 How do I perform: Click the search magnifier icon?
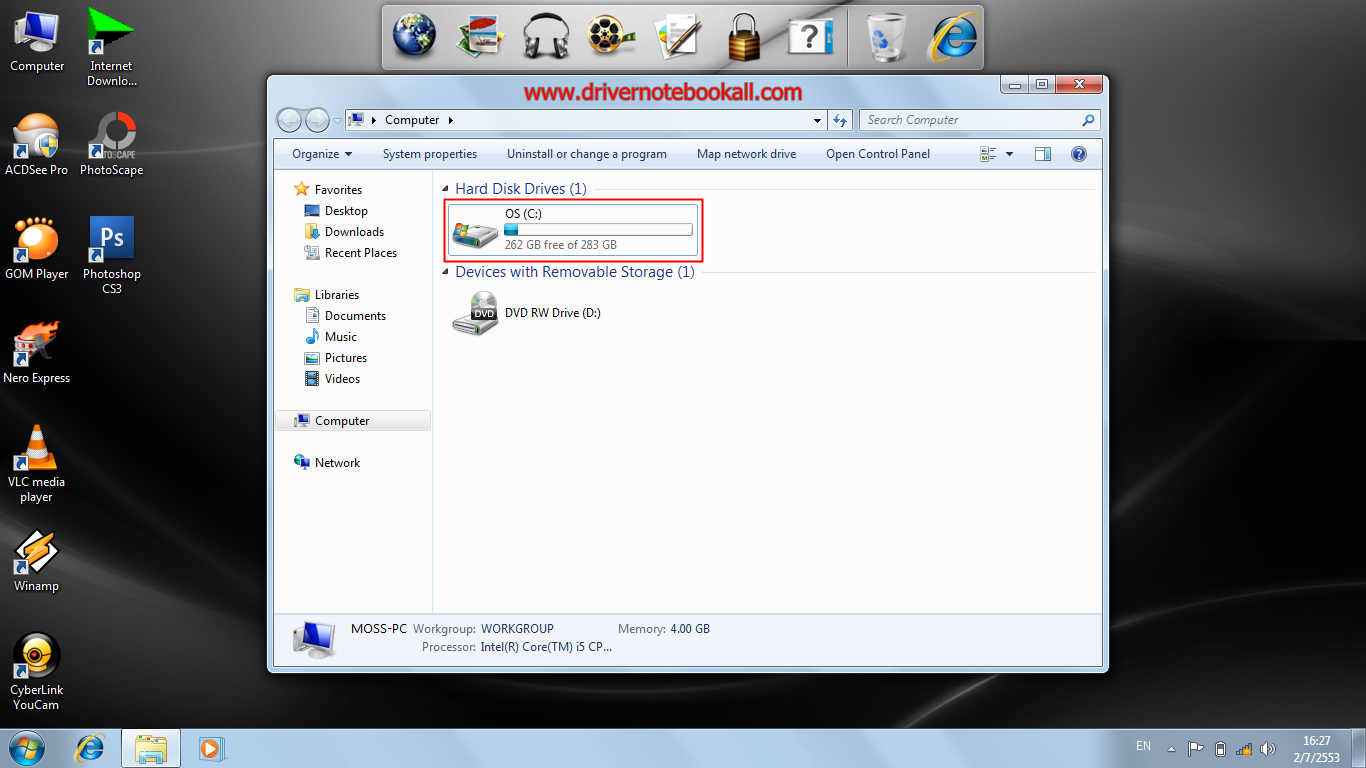(x=1089, y=120)
